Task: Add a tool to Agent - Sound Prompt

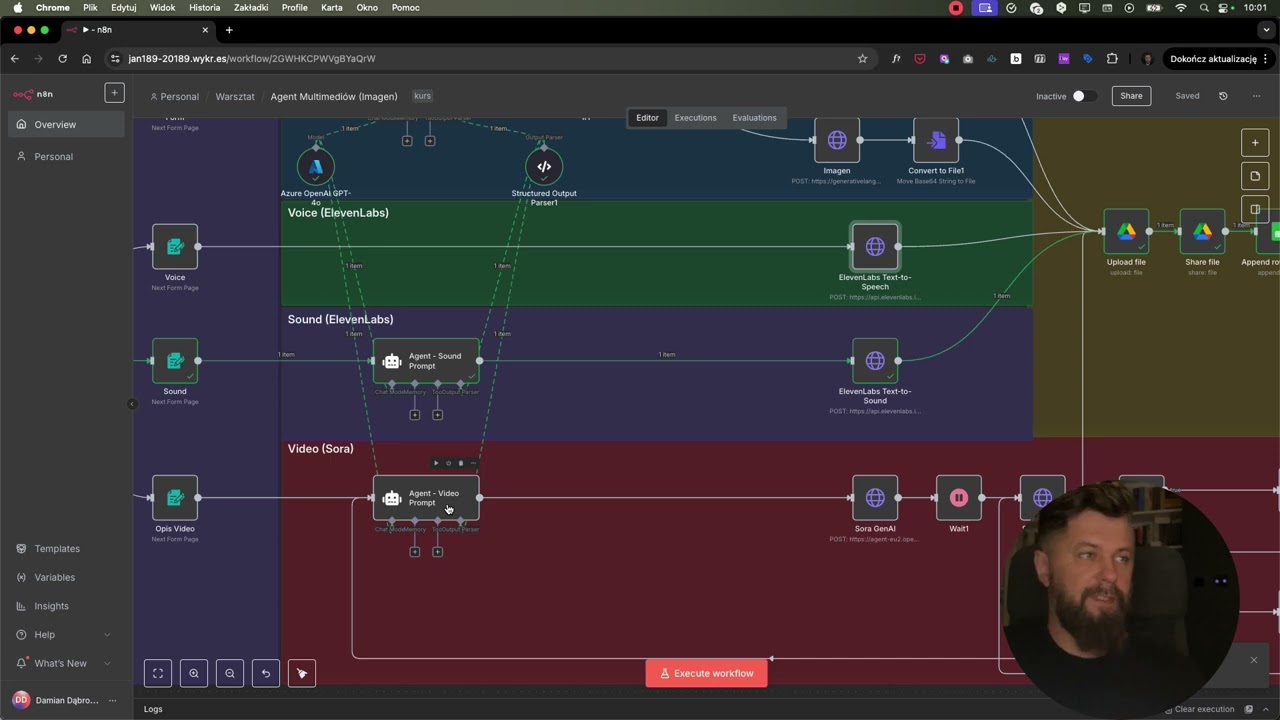Action: [437, 415]
